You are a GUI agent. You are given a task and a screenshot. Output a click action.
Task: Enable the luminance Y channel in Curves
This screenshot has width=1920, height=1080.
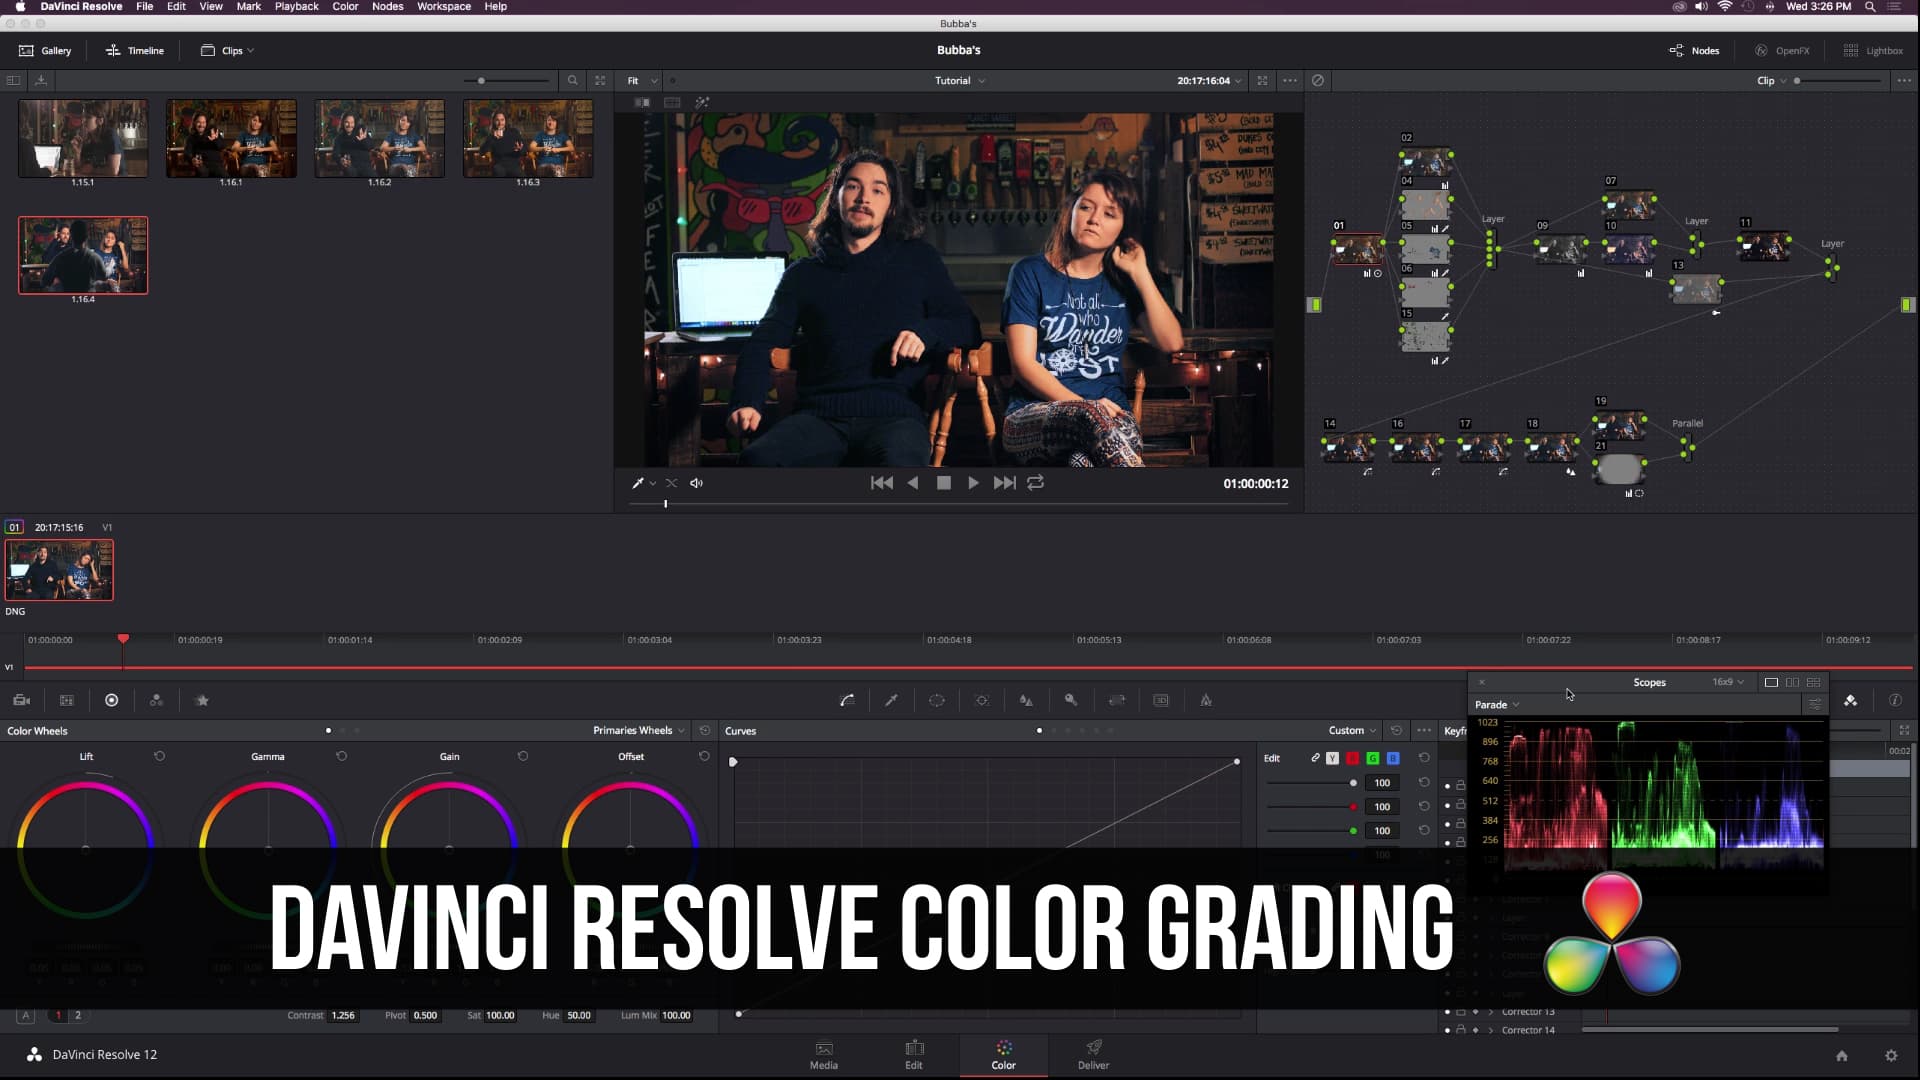tap(1332, 758)
